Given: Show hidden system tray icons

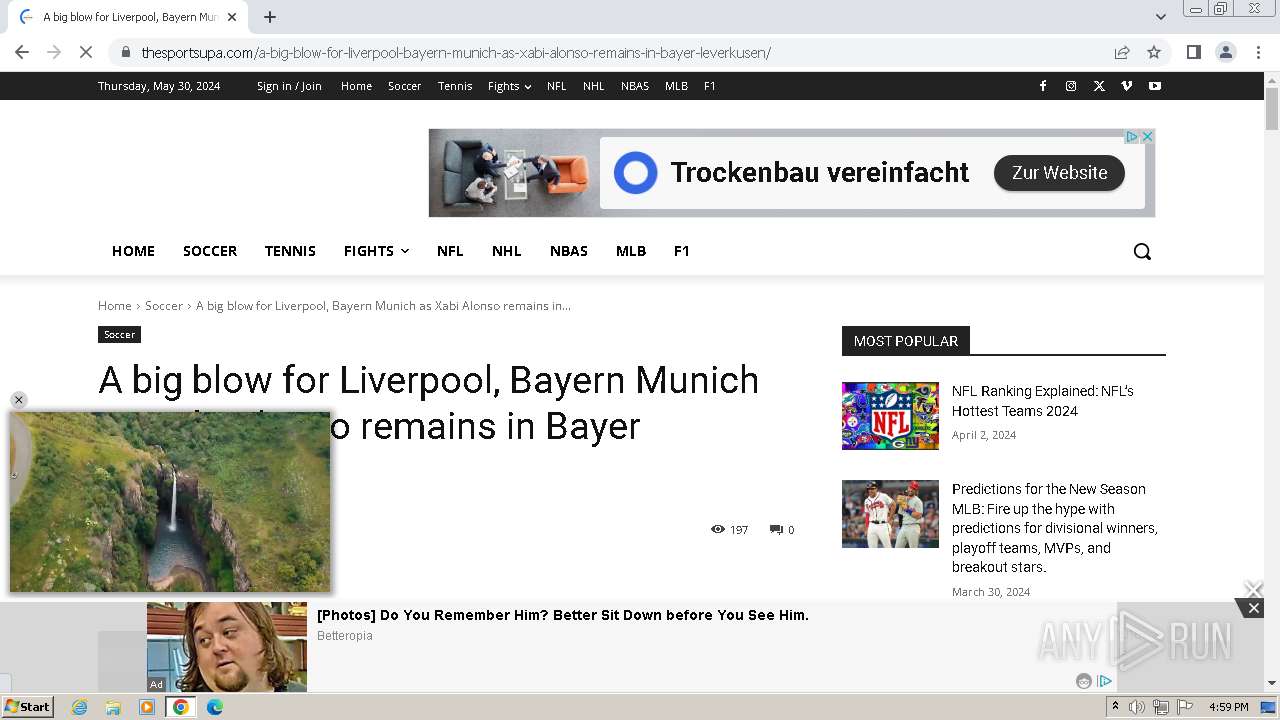Looking at the screenshot, I should pos(1115,707).
